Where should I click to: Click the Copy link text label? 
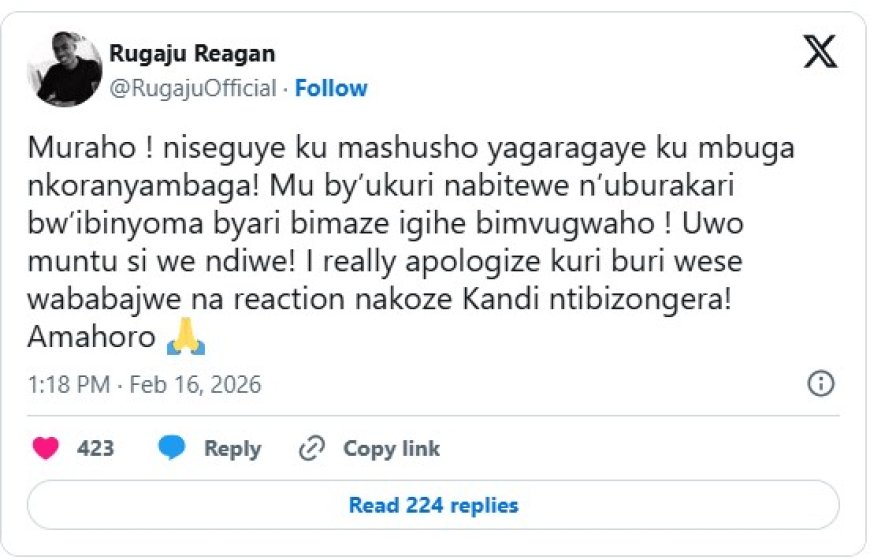point(391,449)
